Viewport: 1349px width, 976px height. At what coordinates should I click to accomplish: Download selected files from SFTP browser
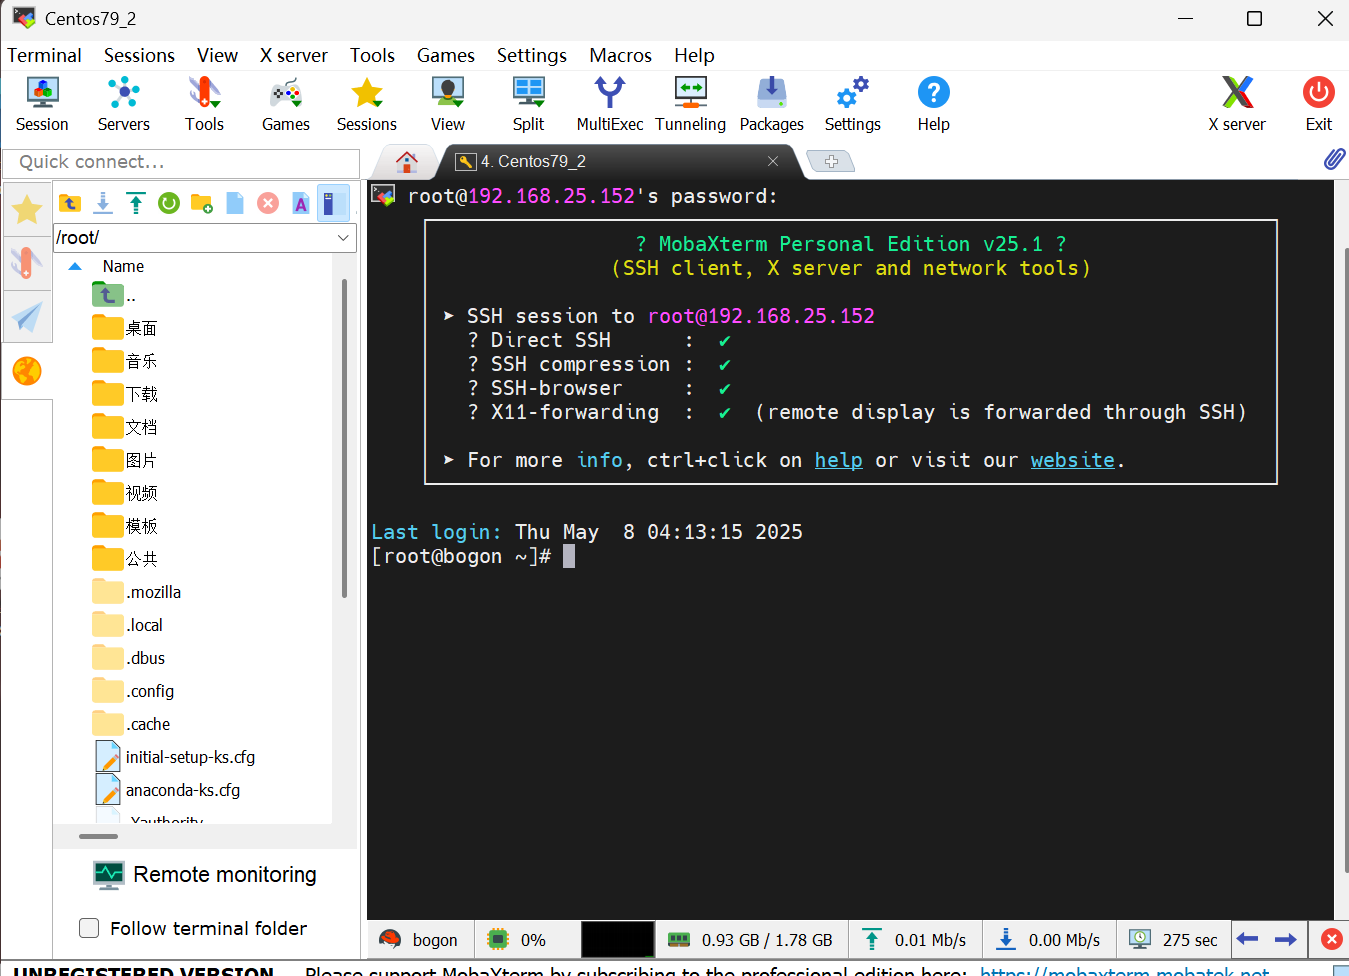pyautogui.click(x=103, y=203)
